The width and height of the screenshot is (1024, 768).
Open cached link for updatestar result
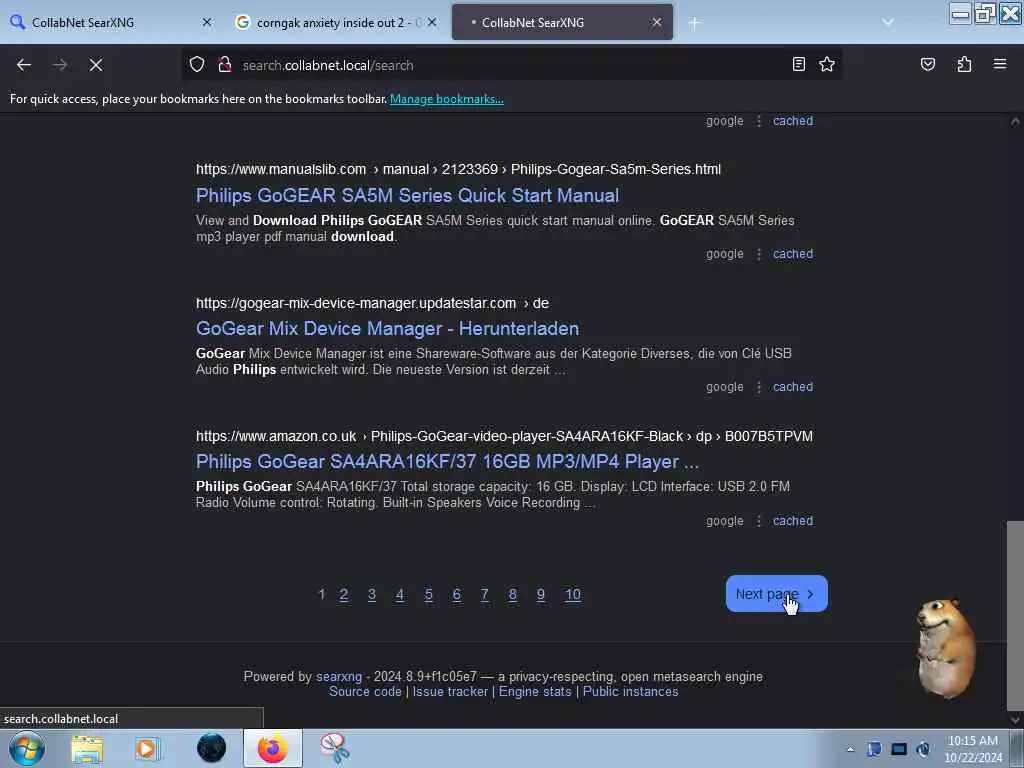(793, 387)
